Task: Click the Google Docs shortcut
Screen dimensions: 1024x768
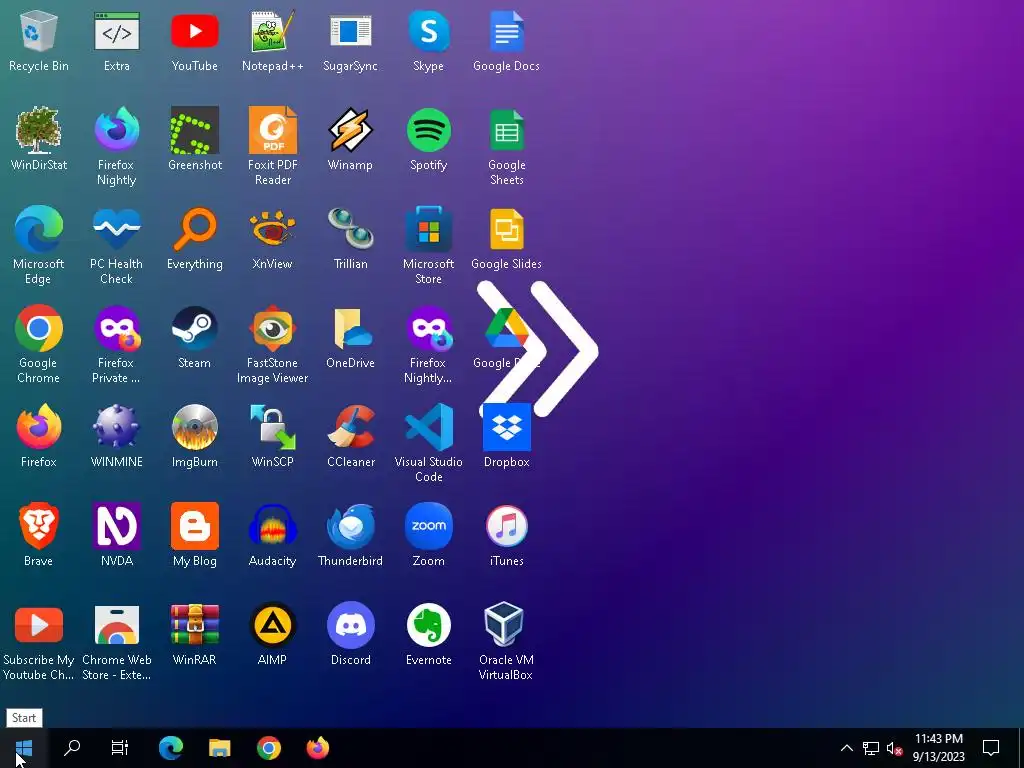Action: tap(507, 31)
